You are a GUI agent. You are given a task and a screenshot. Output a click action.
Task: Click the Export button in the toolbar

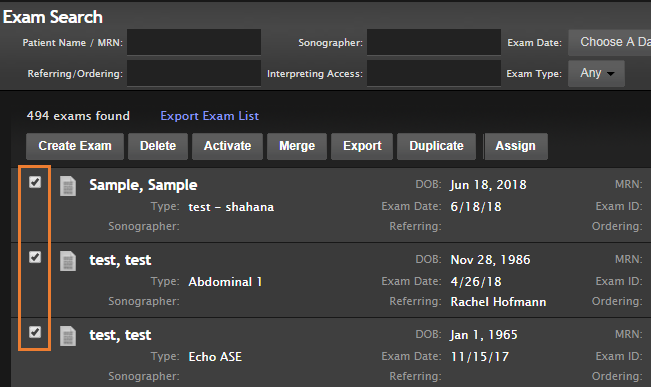pos(362,146)
